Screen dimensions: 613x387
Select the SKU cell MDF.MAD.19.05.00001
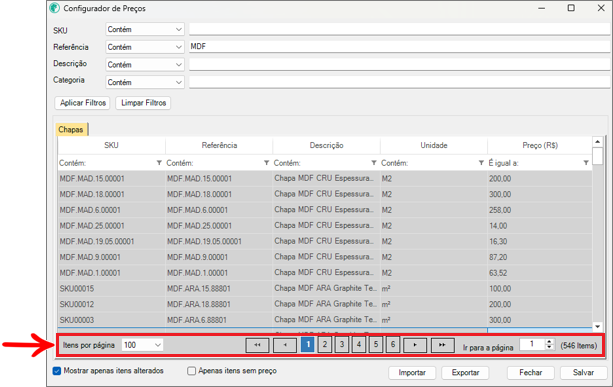(111, 242)
